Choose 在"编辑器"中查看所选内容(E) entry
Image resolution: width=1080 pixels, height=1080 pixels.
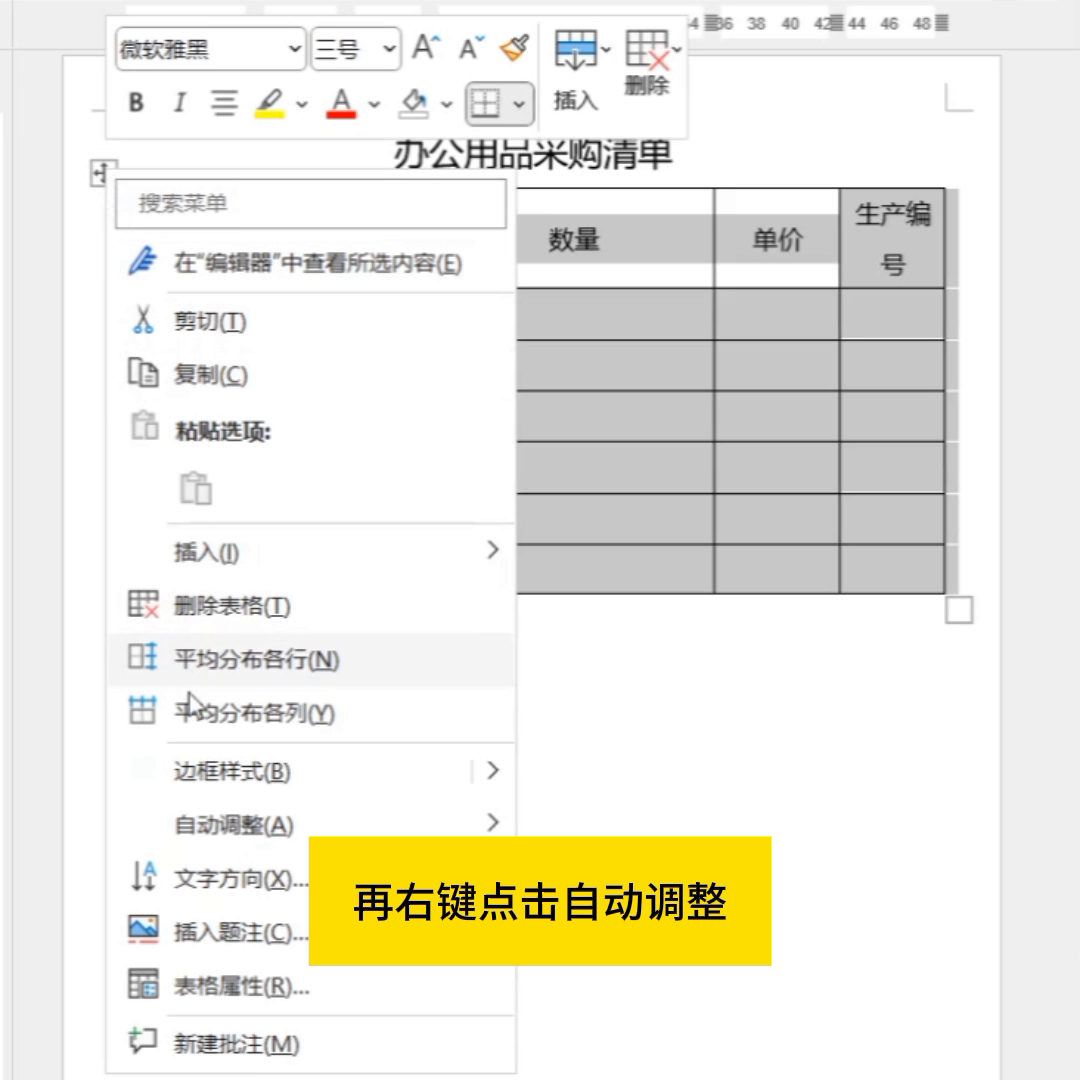coord(311,263)
